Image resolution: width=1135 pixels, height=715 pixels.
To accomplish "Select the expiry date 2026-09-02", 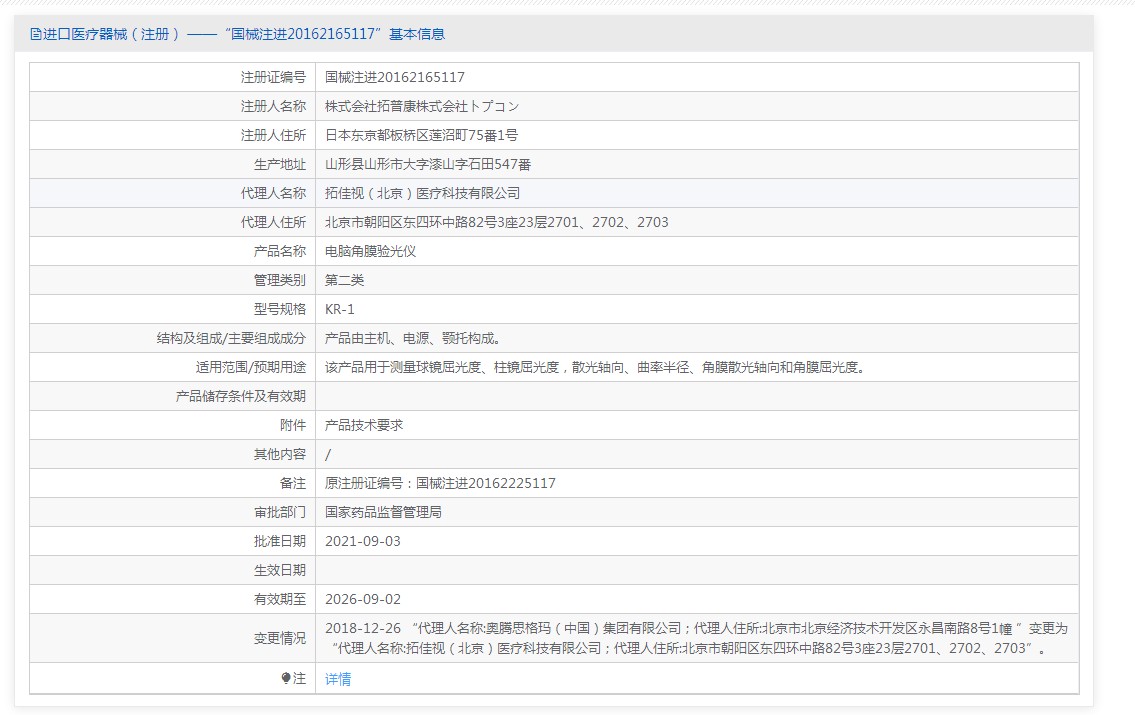I will (363, 599).
